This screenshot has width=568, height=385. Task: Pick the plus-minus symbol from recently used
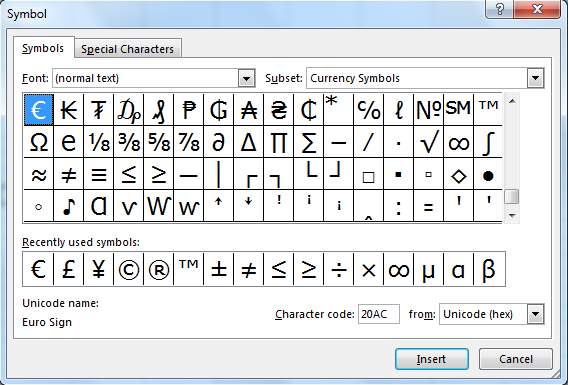point(219,269)
